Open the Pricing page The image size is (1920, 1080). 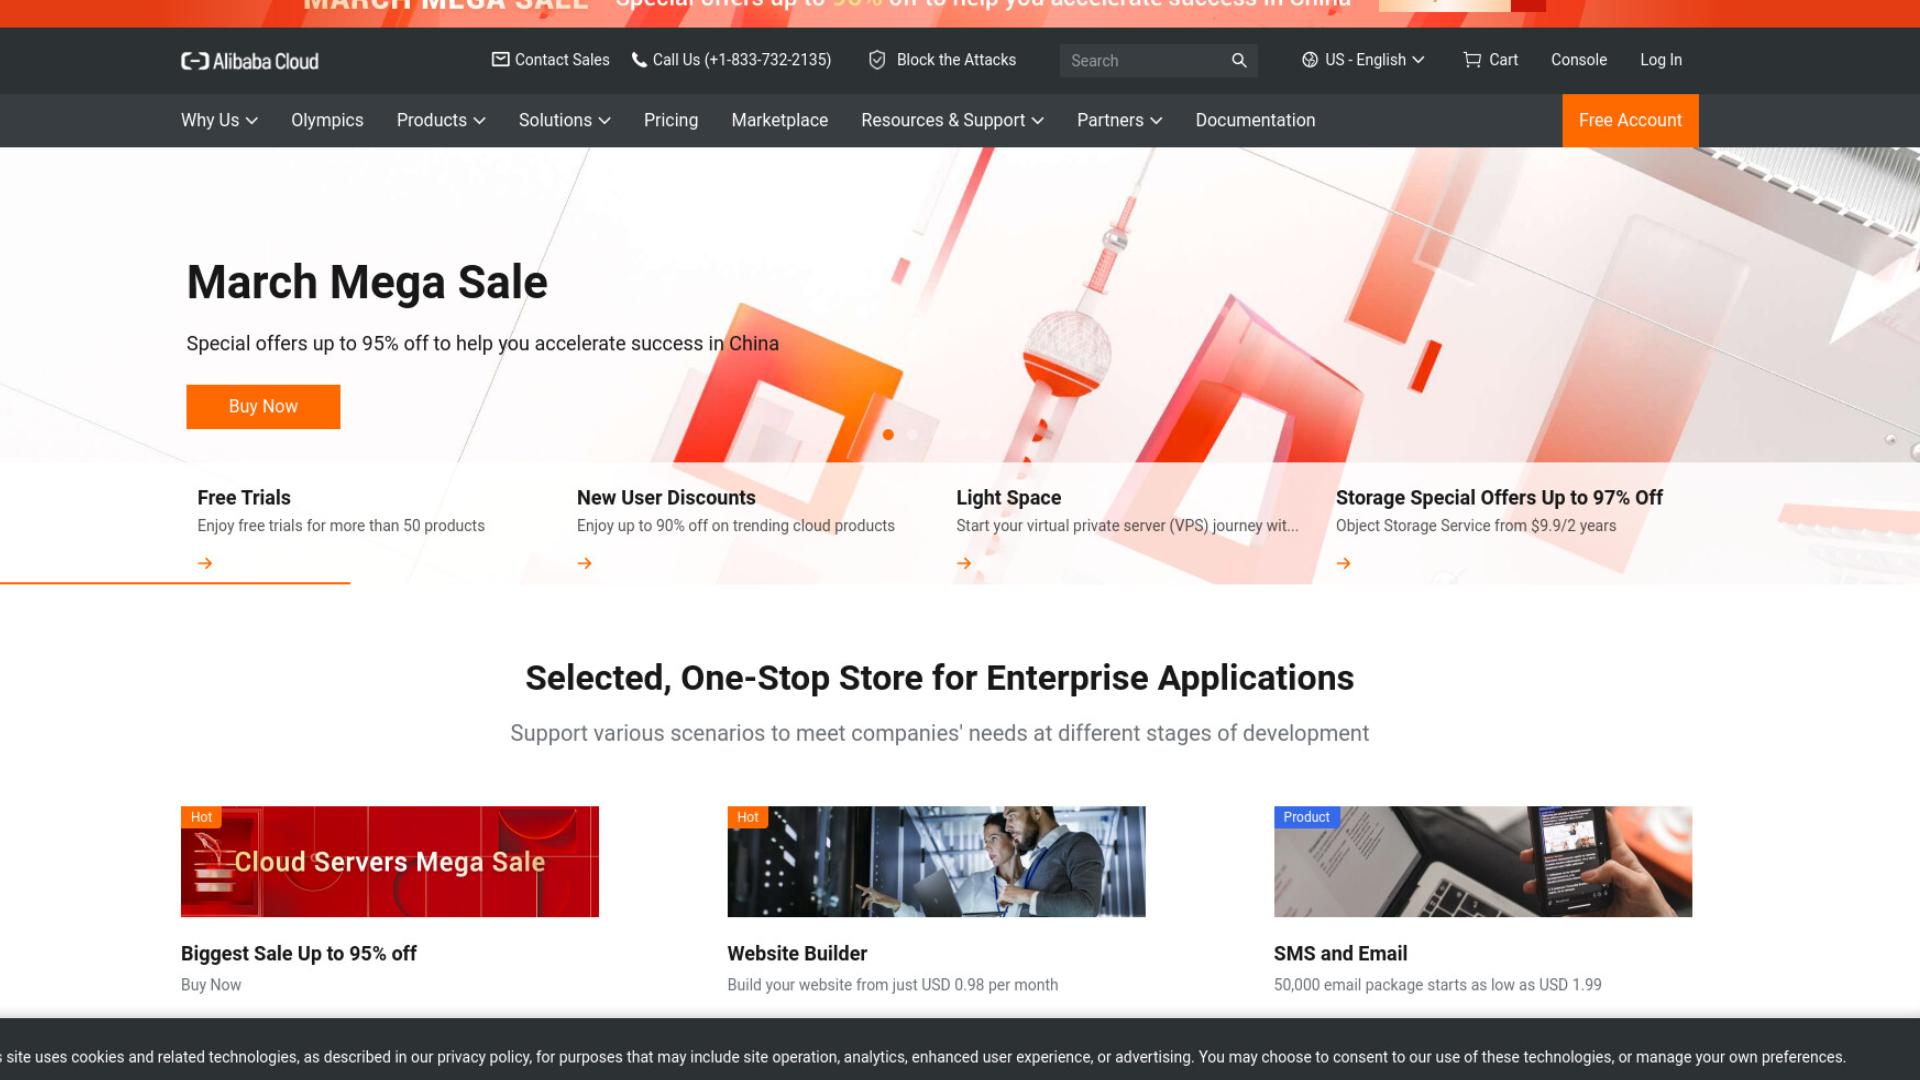click(x=671, y=120)
